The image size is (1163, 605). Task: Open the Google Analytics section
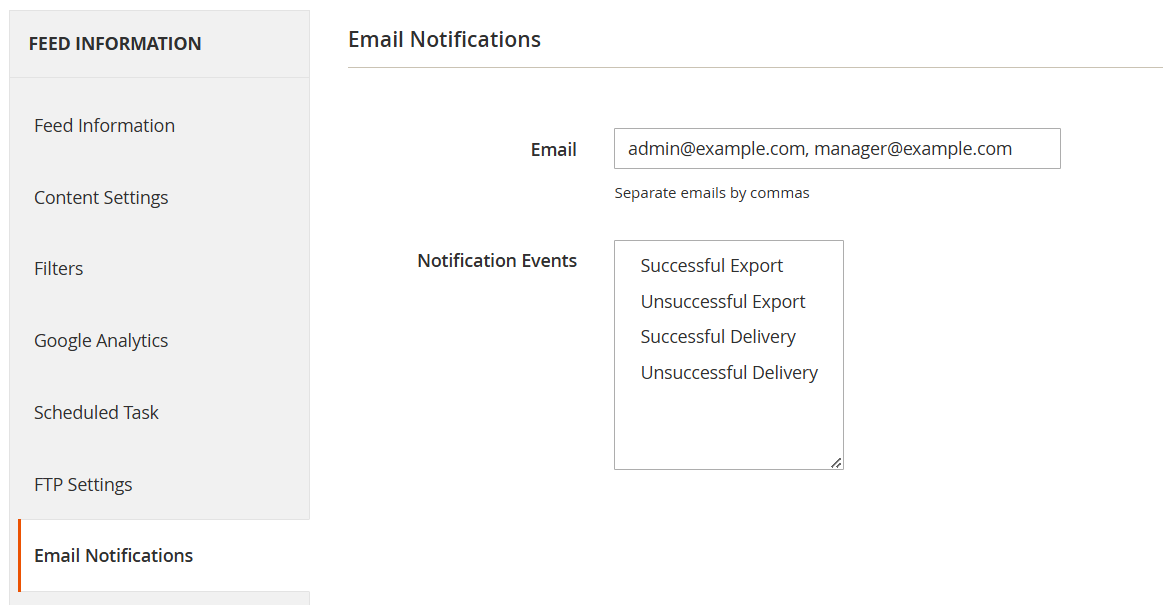[101, 341]
